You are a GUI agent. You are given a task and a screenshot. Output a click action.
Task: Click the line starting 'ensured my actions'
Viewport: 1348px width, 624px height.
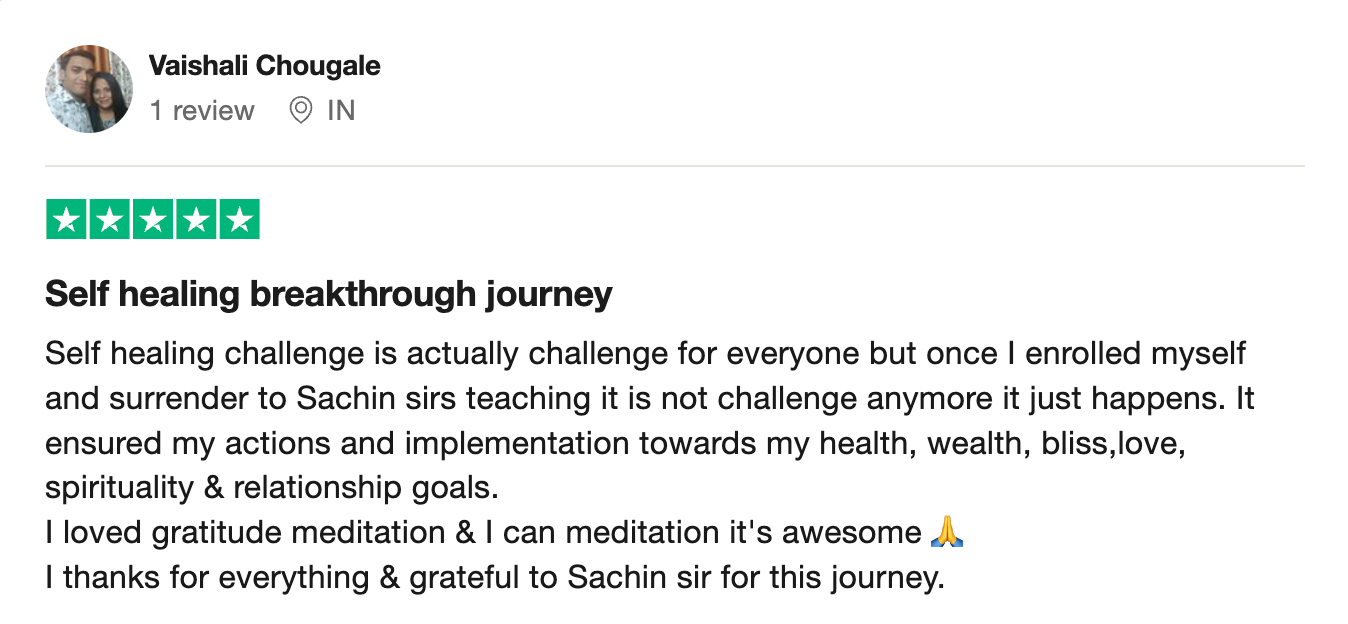615,444
